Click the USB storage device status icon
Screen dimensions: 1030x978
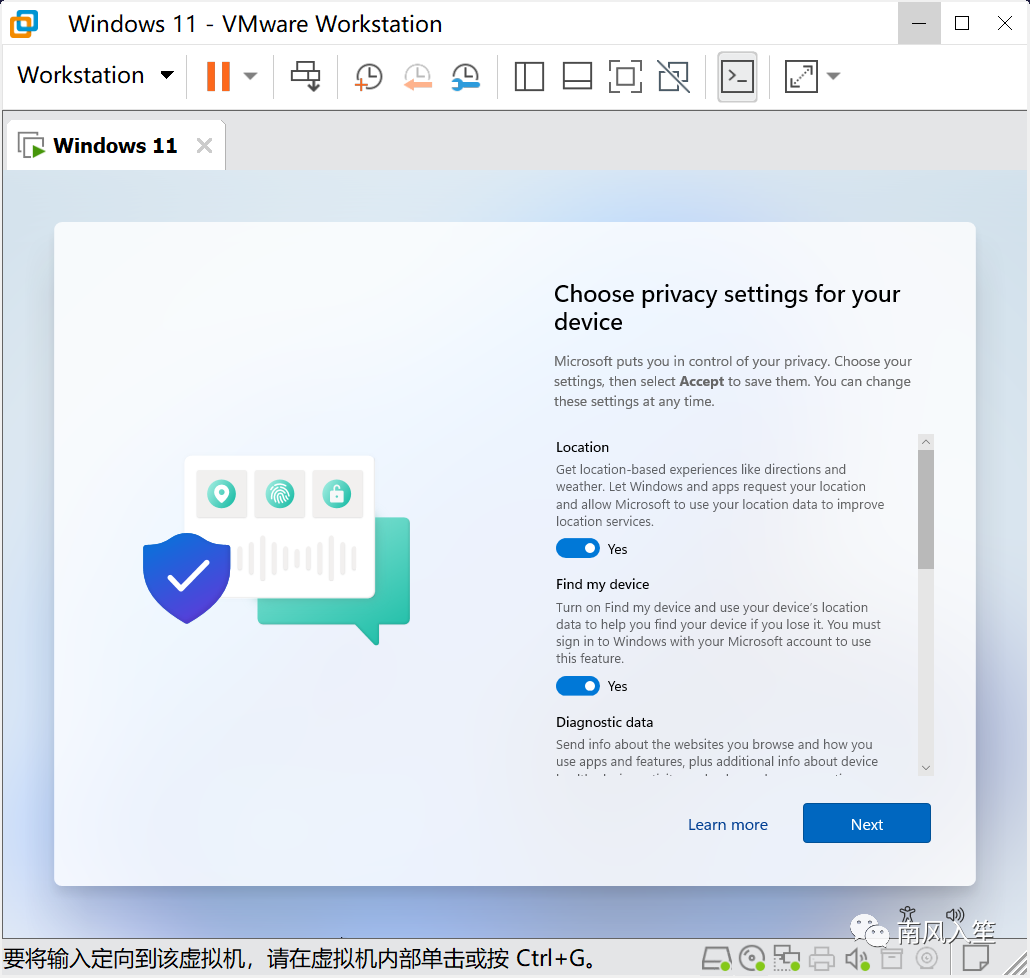click(x=891, y=959)
